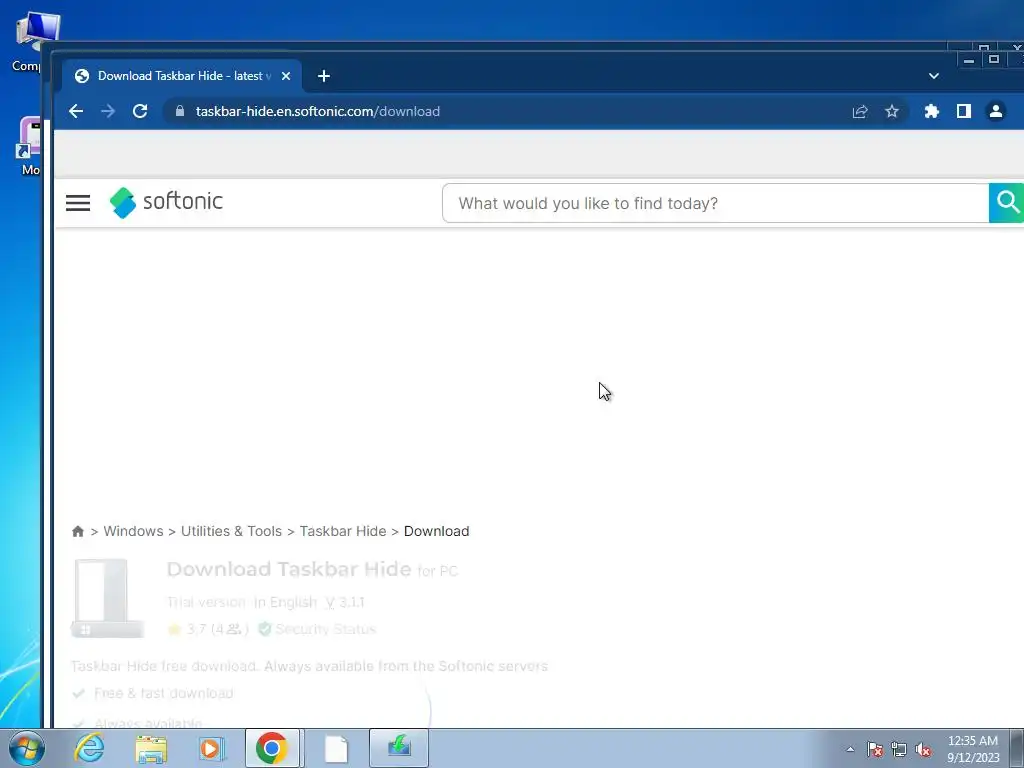The image size is (1024, 768).
Task: Focus the Softonic search field
Action: click(716, 203)
